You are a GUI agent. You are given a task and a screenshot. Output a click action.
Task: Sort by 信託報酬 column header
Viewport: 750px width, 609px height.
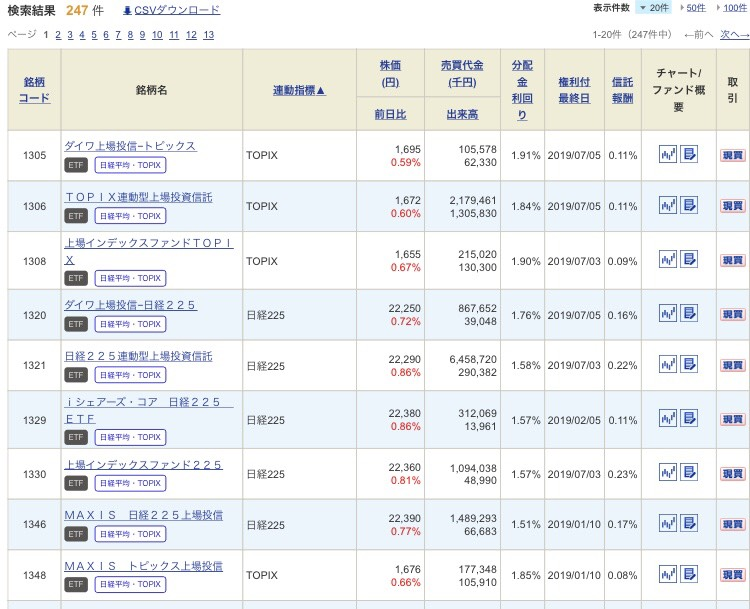coord(622,90)
